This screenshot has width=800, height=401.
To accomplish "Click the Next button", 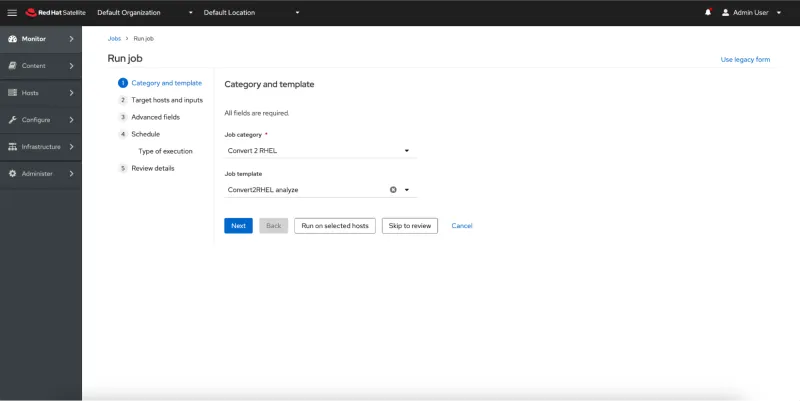I will (x=238, y=226).
